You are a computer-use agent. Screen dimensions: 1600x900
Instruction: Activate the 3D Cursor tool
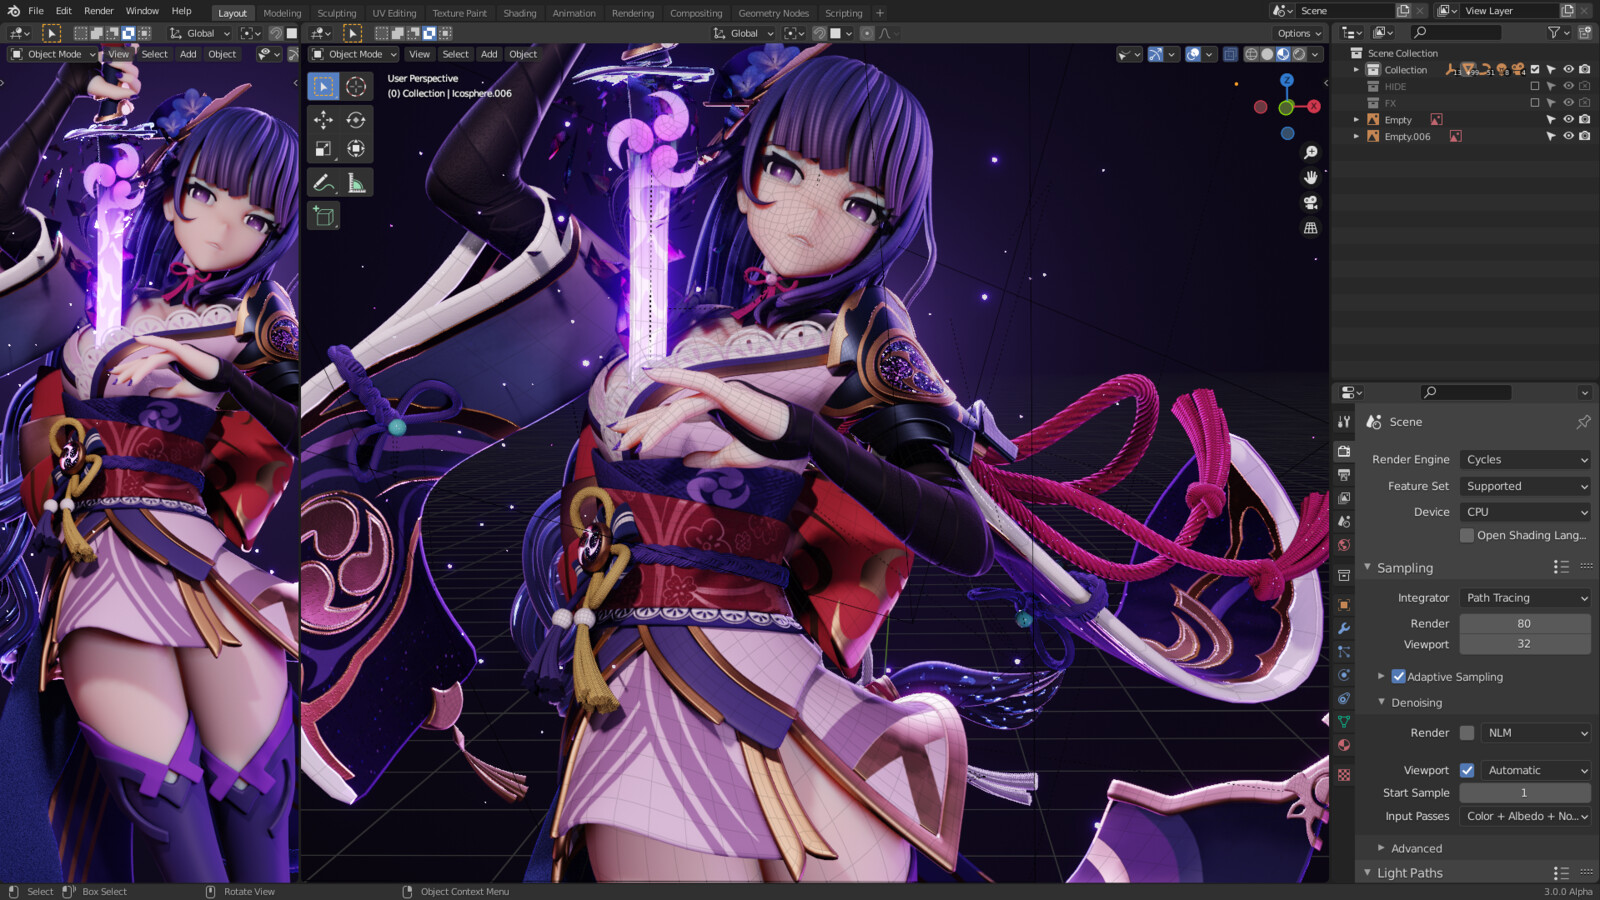click(x=356, y=87)
